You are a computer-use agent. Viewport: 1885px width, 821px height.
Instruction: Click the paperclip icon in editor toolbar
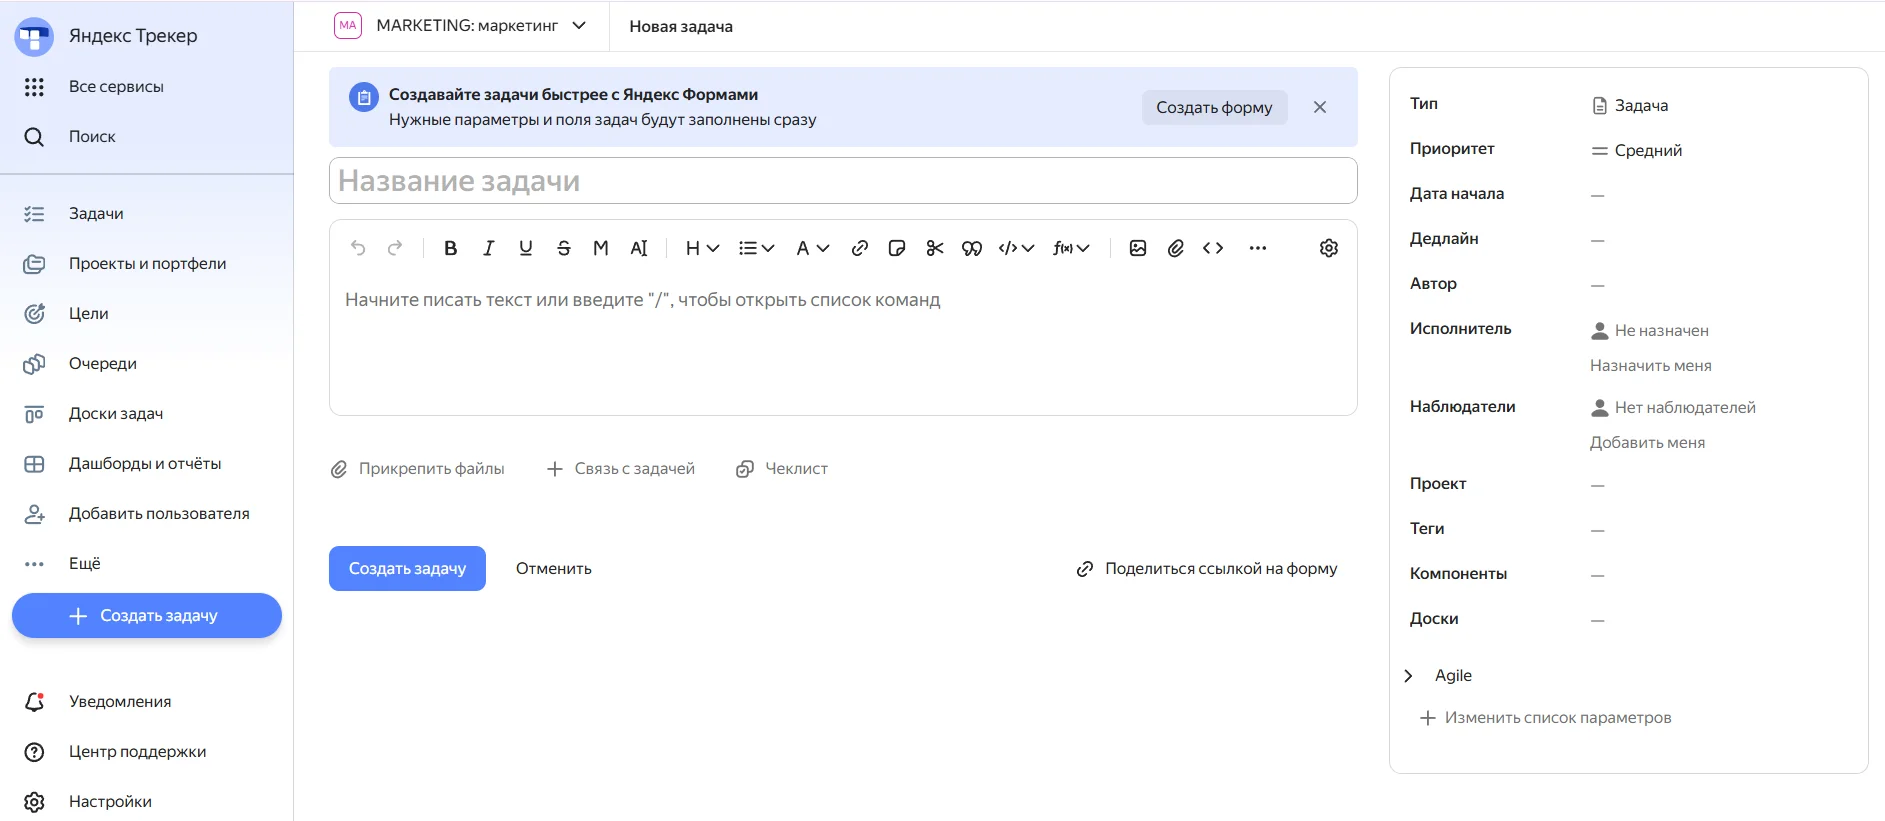(1175, 248)
